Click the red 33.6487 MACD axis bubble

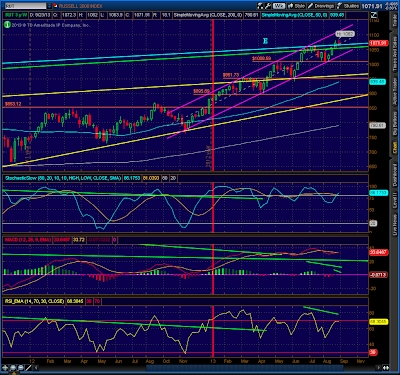(378, 252)
